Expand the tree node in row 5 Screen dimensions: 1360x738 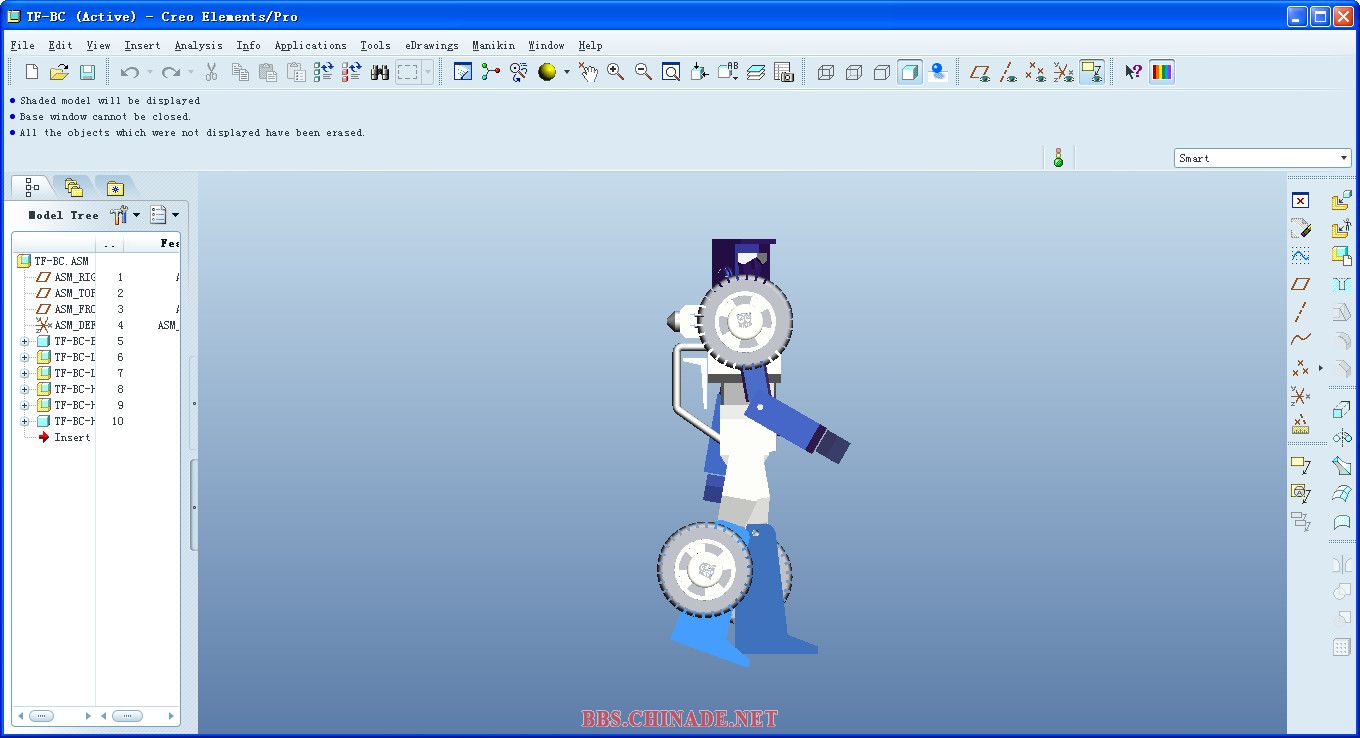[24, 341]
